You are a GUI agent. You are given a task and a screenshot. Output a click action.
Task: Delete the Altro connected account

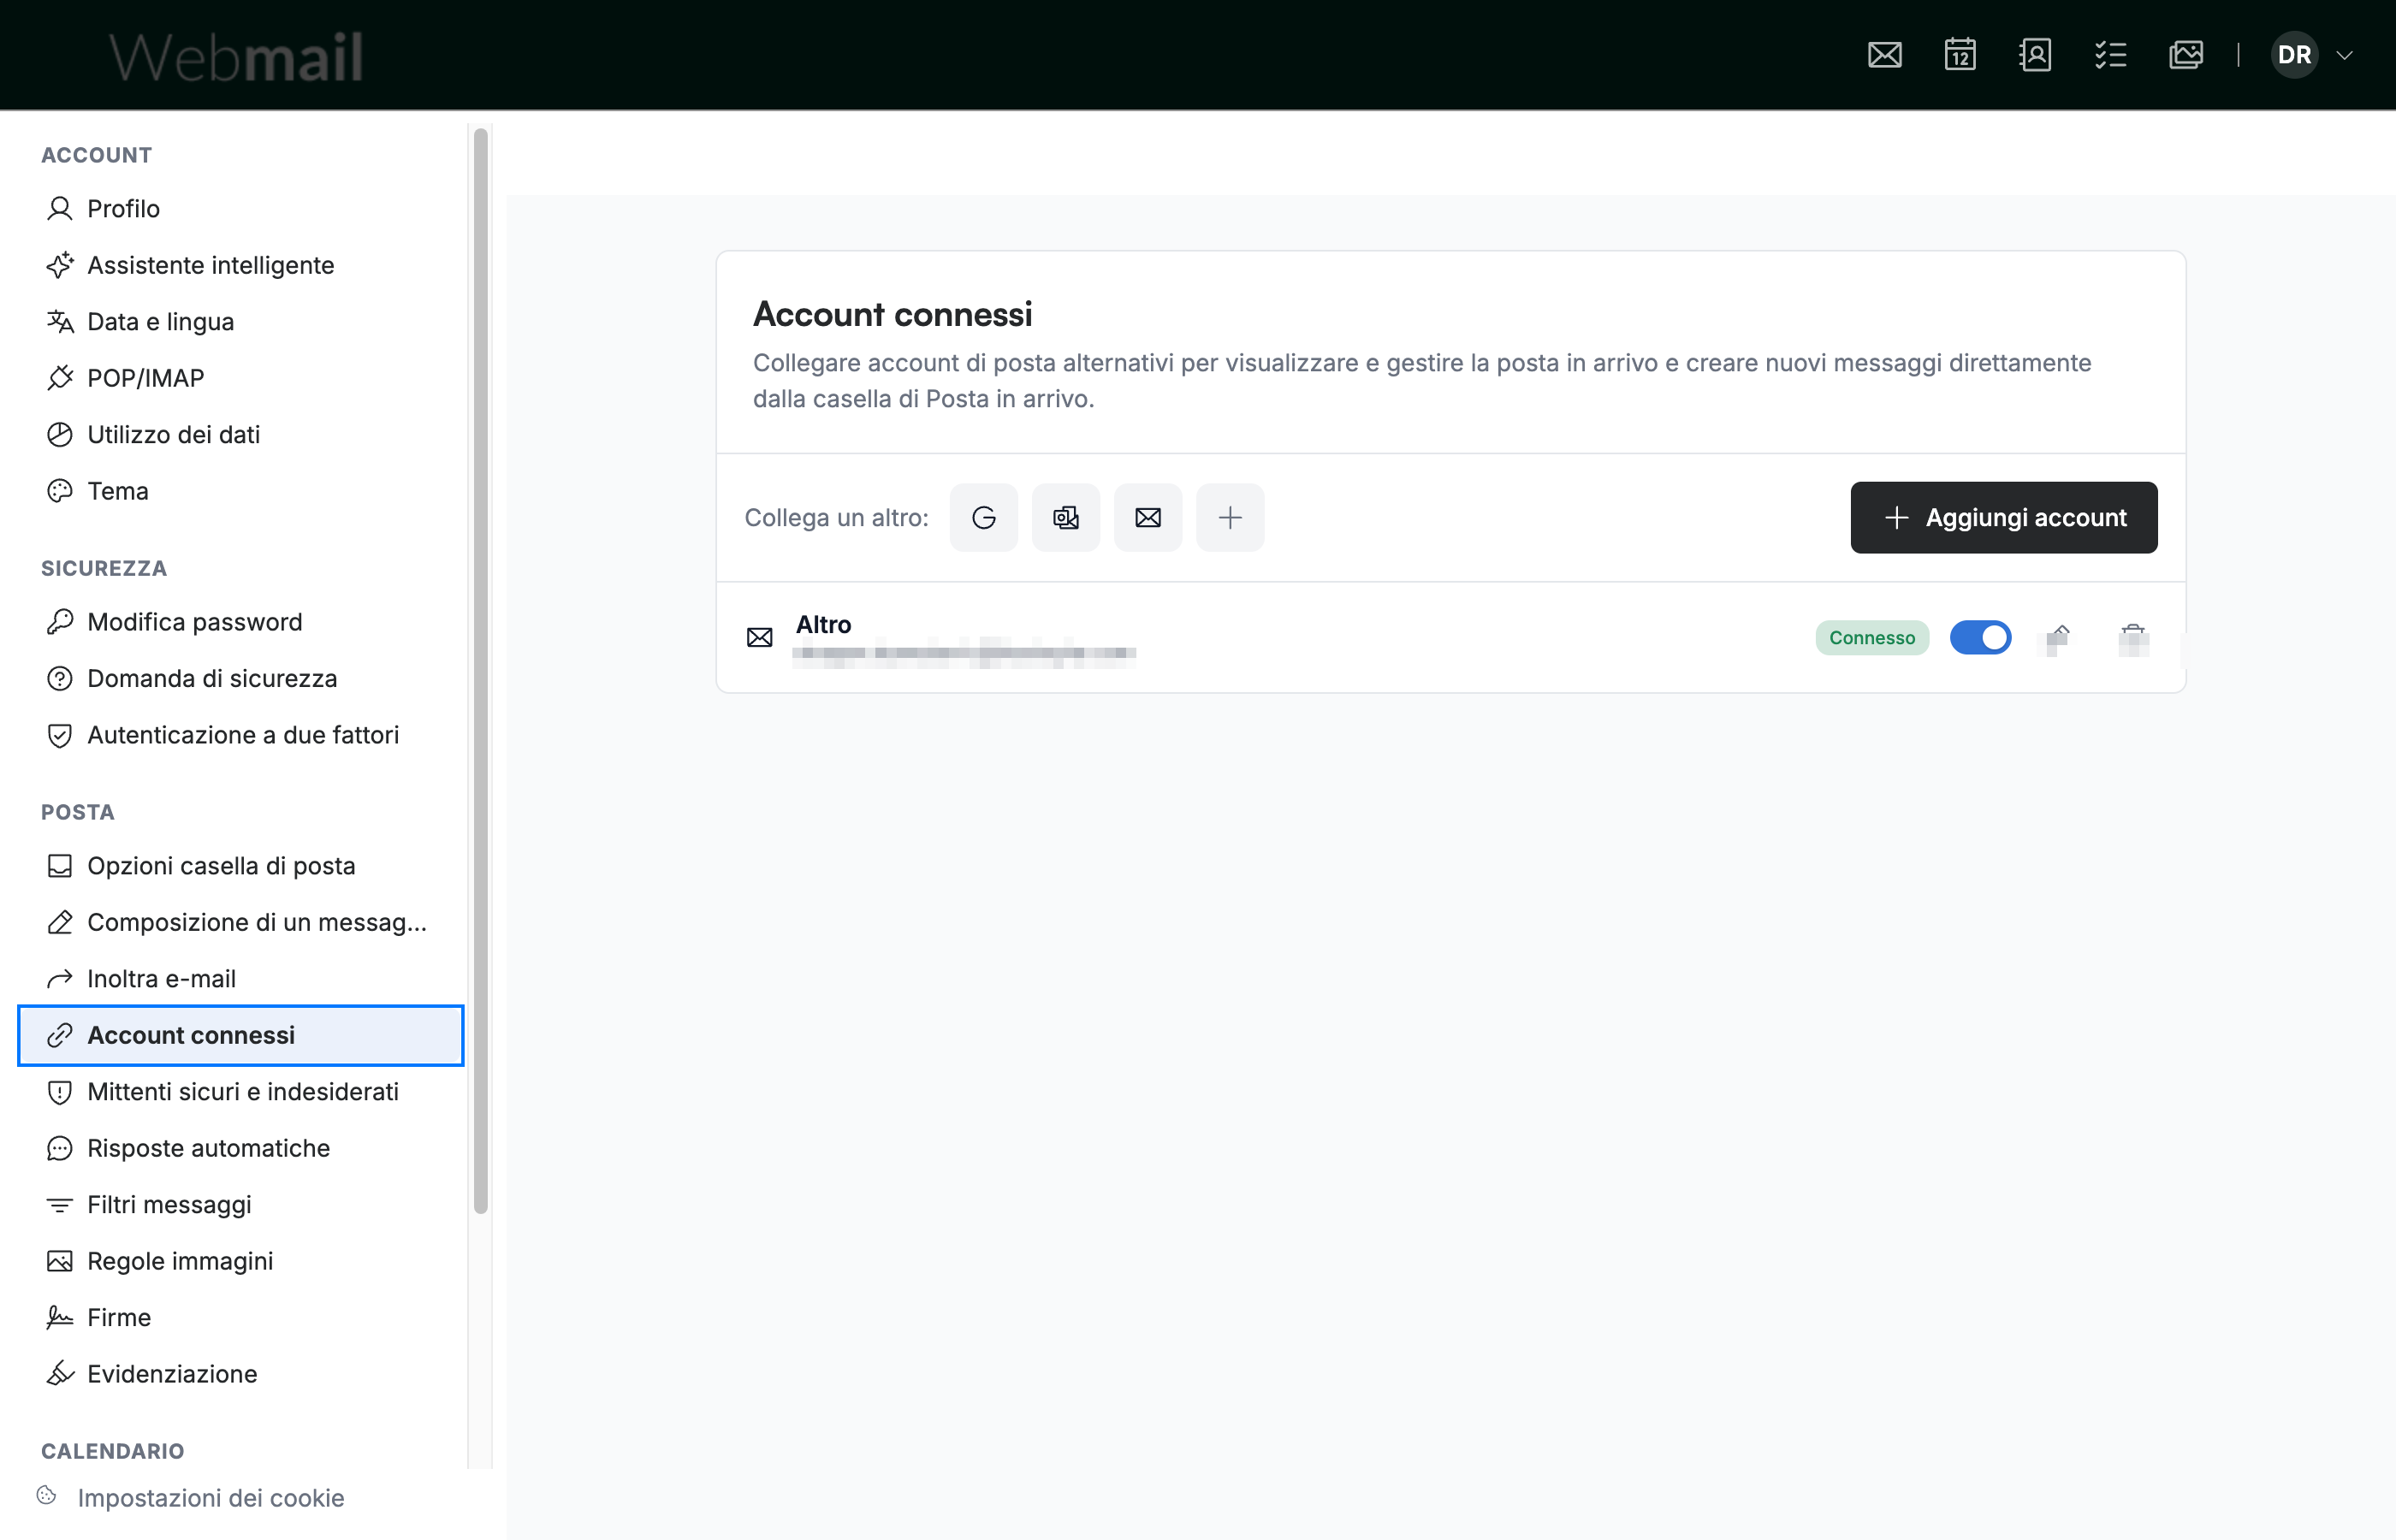pos(2133,638)
